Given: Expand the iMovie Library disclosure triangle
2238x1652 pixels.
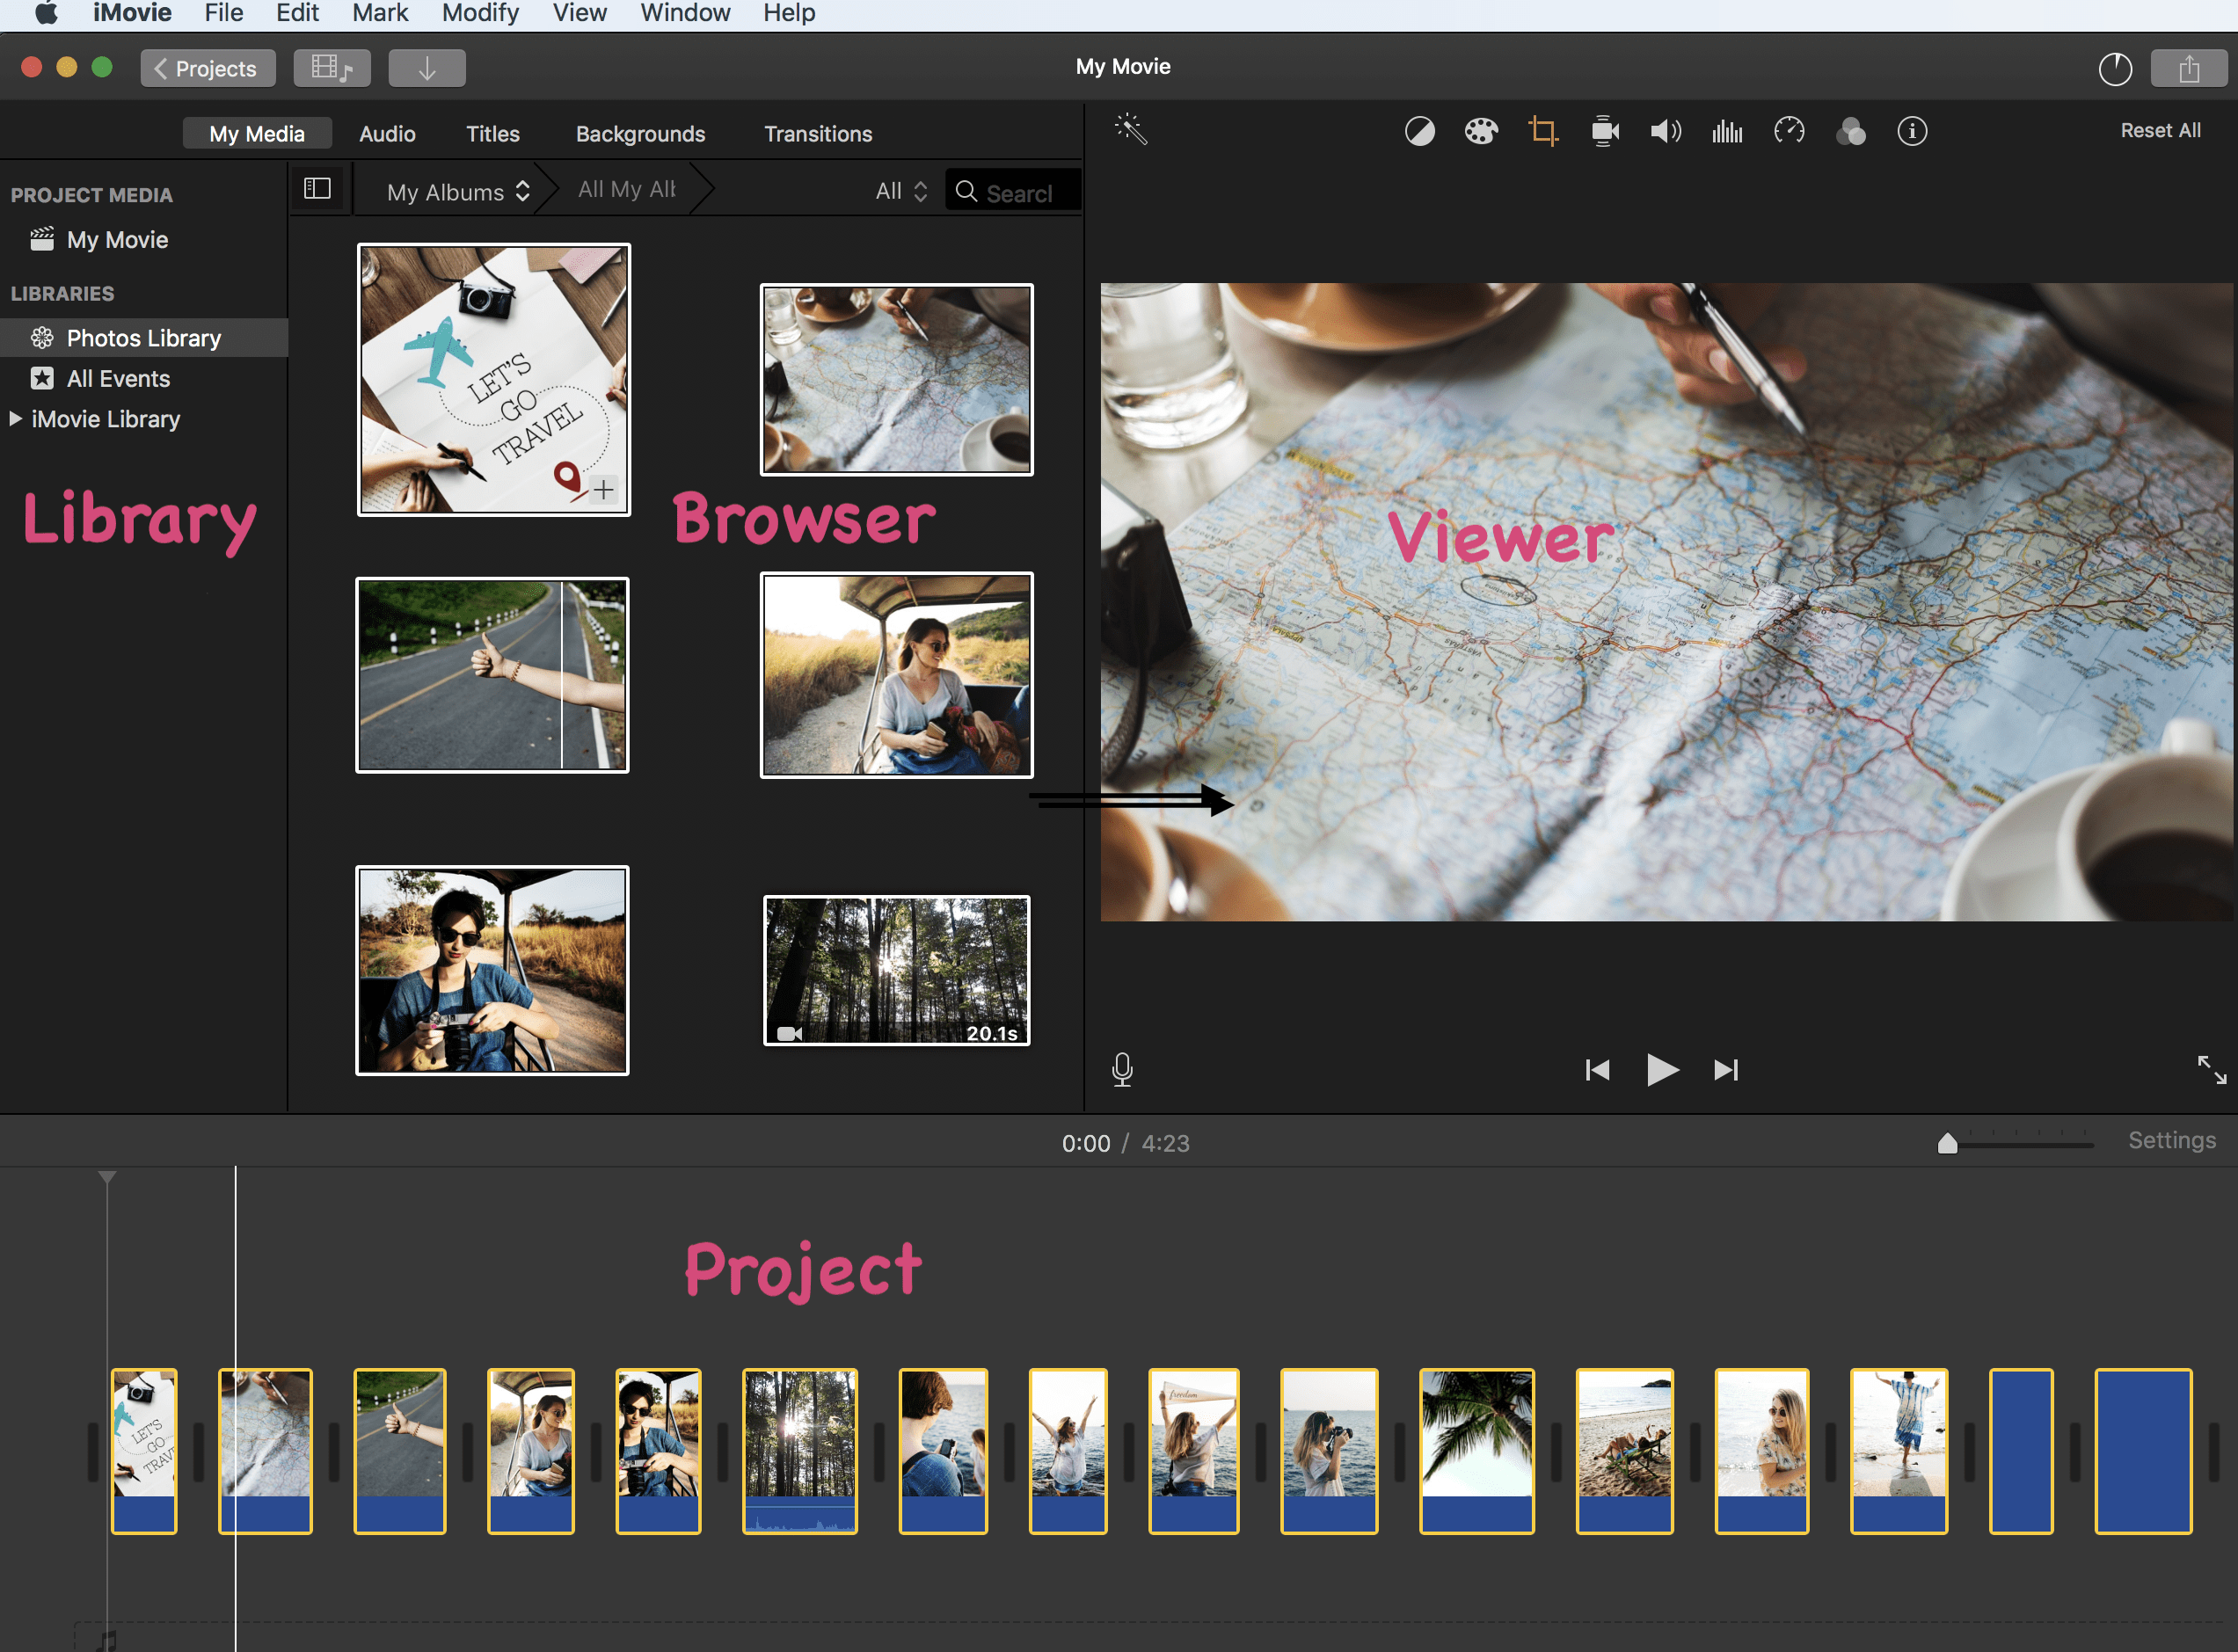Looking at the screenshot, I should tap(15, 419).
